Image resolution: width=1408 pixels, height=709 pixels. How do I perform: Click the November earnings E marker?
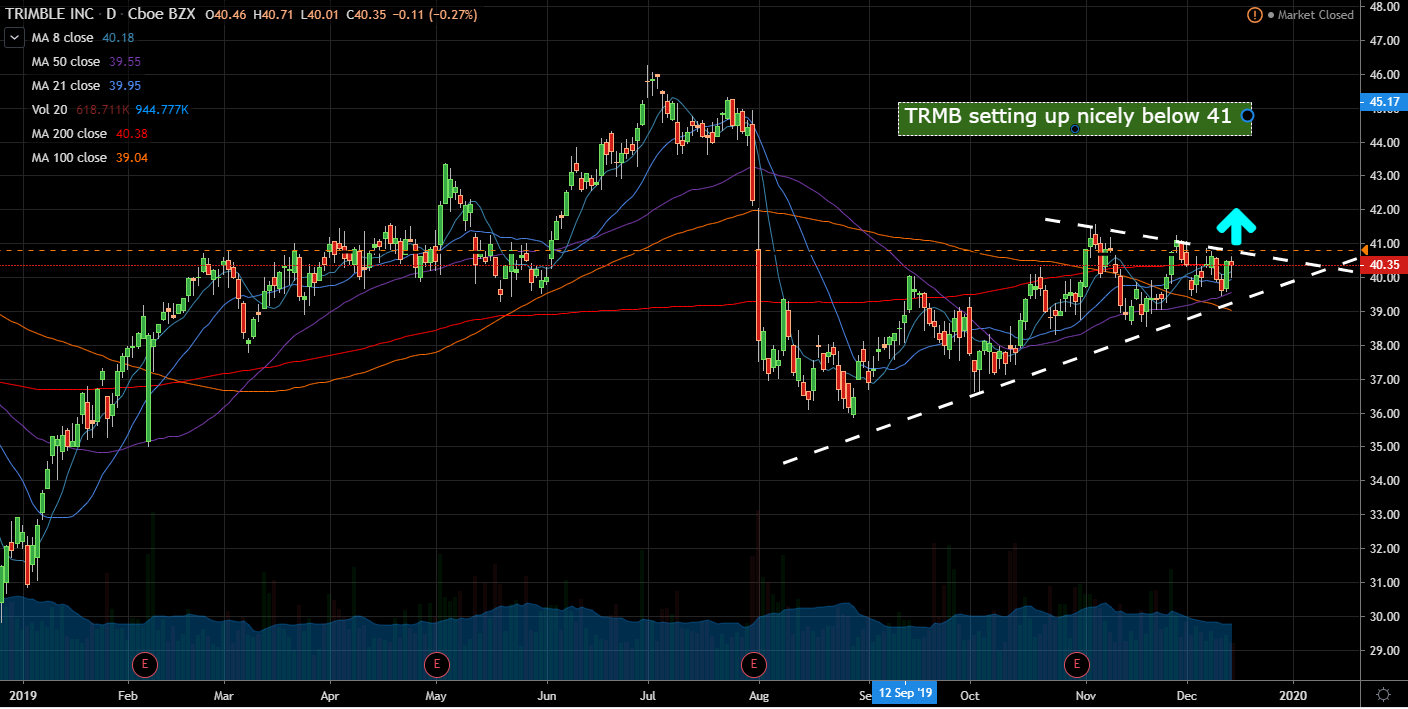click(x=1077, y=662)
